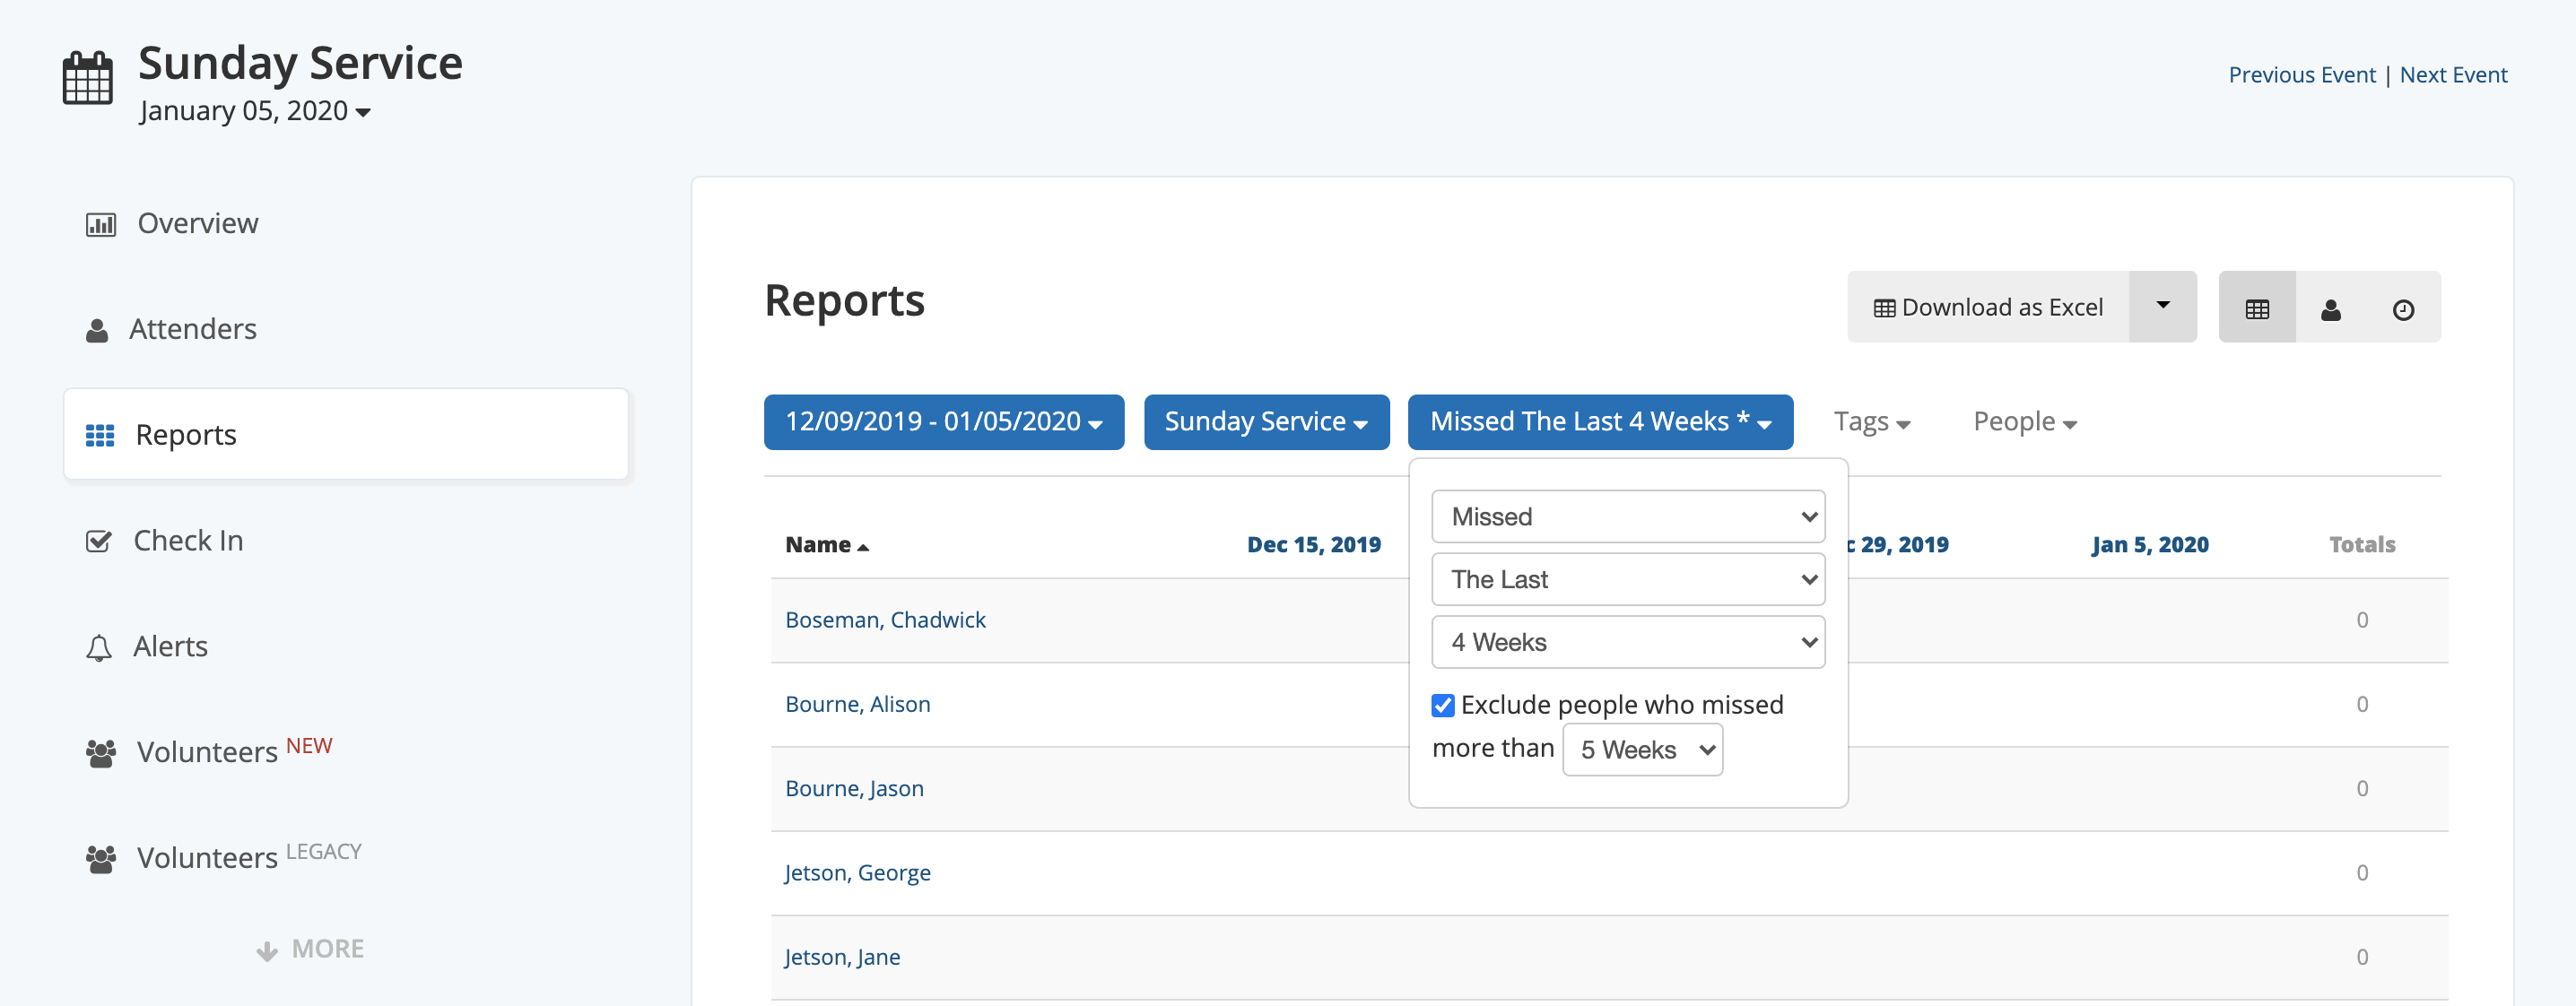Click the Attenders person icon
2576x1006 pixels.
[x=97, y=330]
